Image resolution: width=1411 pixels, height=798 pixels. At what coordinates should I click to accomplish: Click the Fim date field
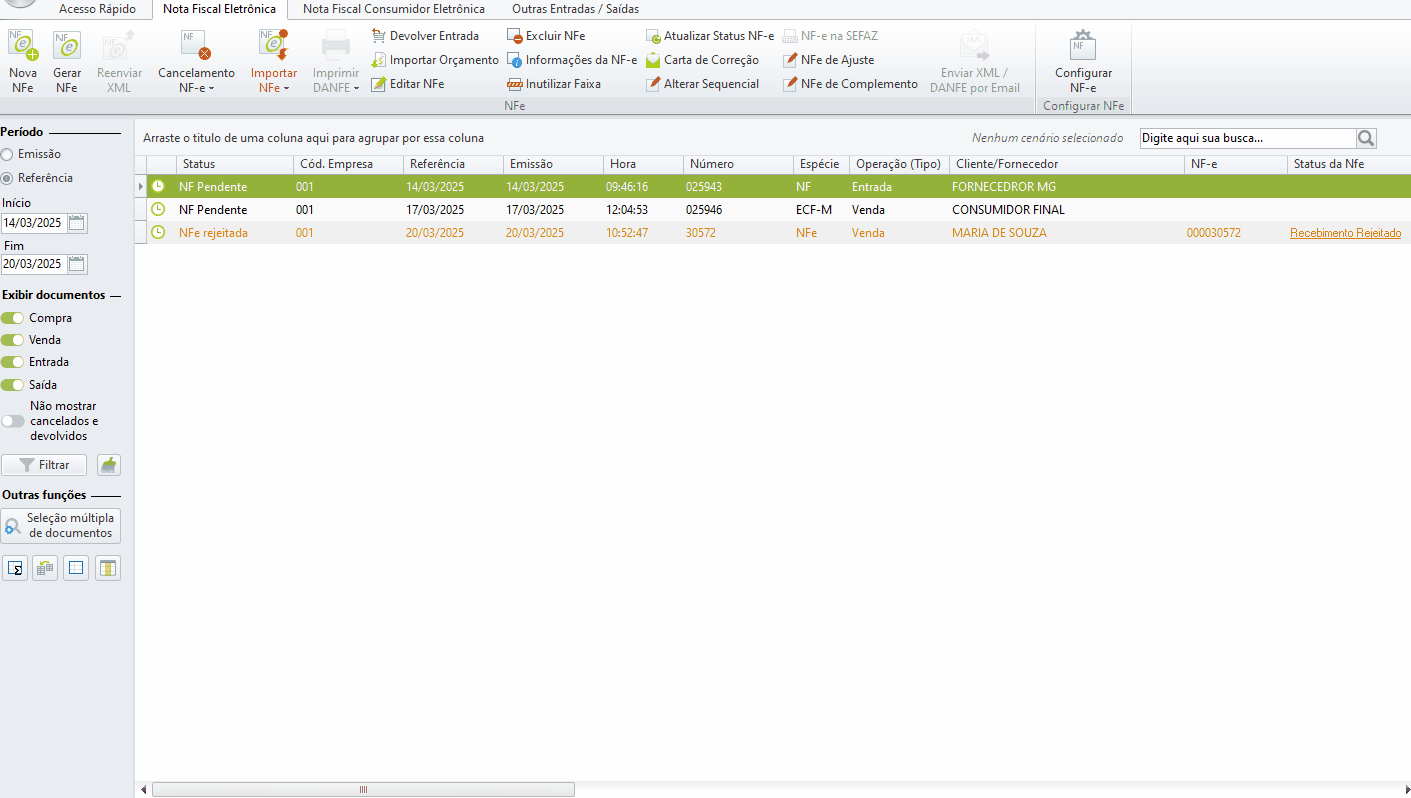coord(33,264)
